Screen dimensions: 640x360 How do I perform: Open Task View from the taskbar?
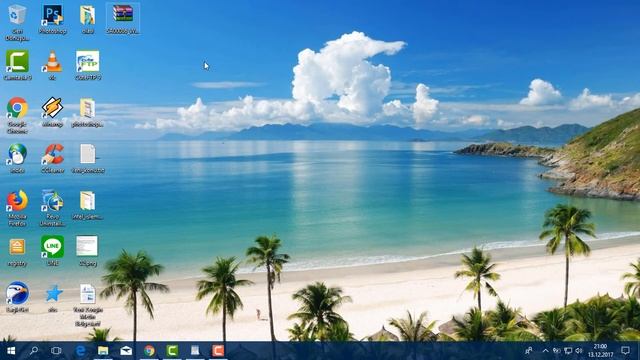click(x=56, y=351)
